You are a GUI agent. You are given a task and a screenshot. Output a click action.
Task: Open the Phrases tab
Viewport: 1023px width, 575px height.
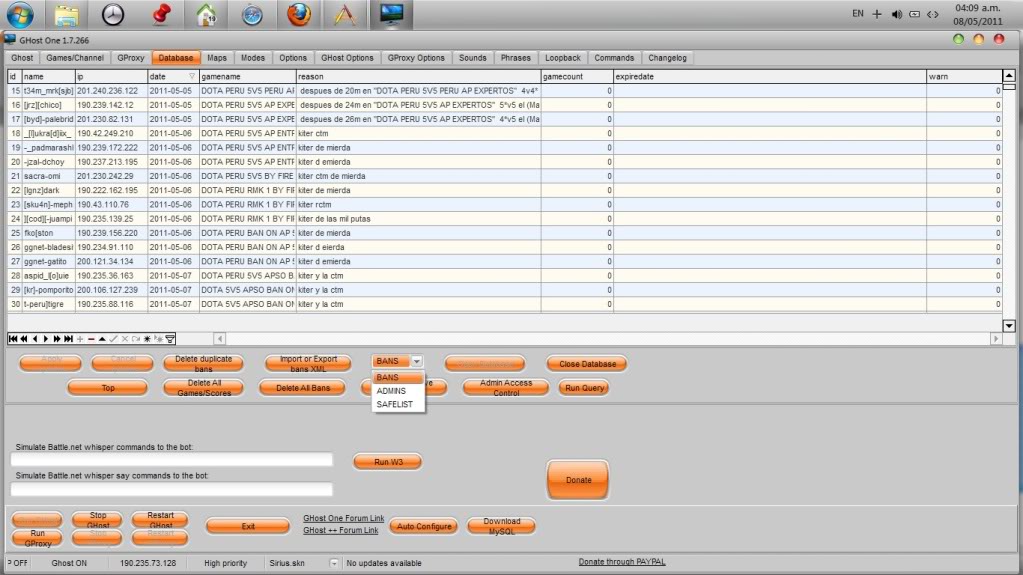(x=515, y=58)
